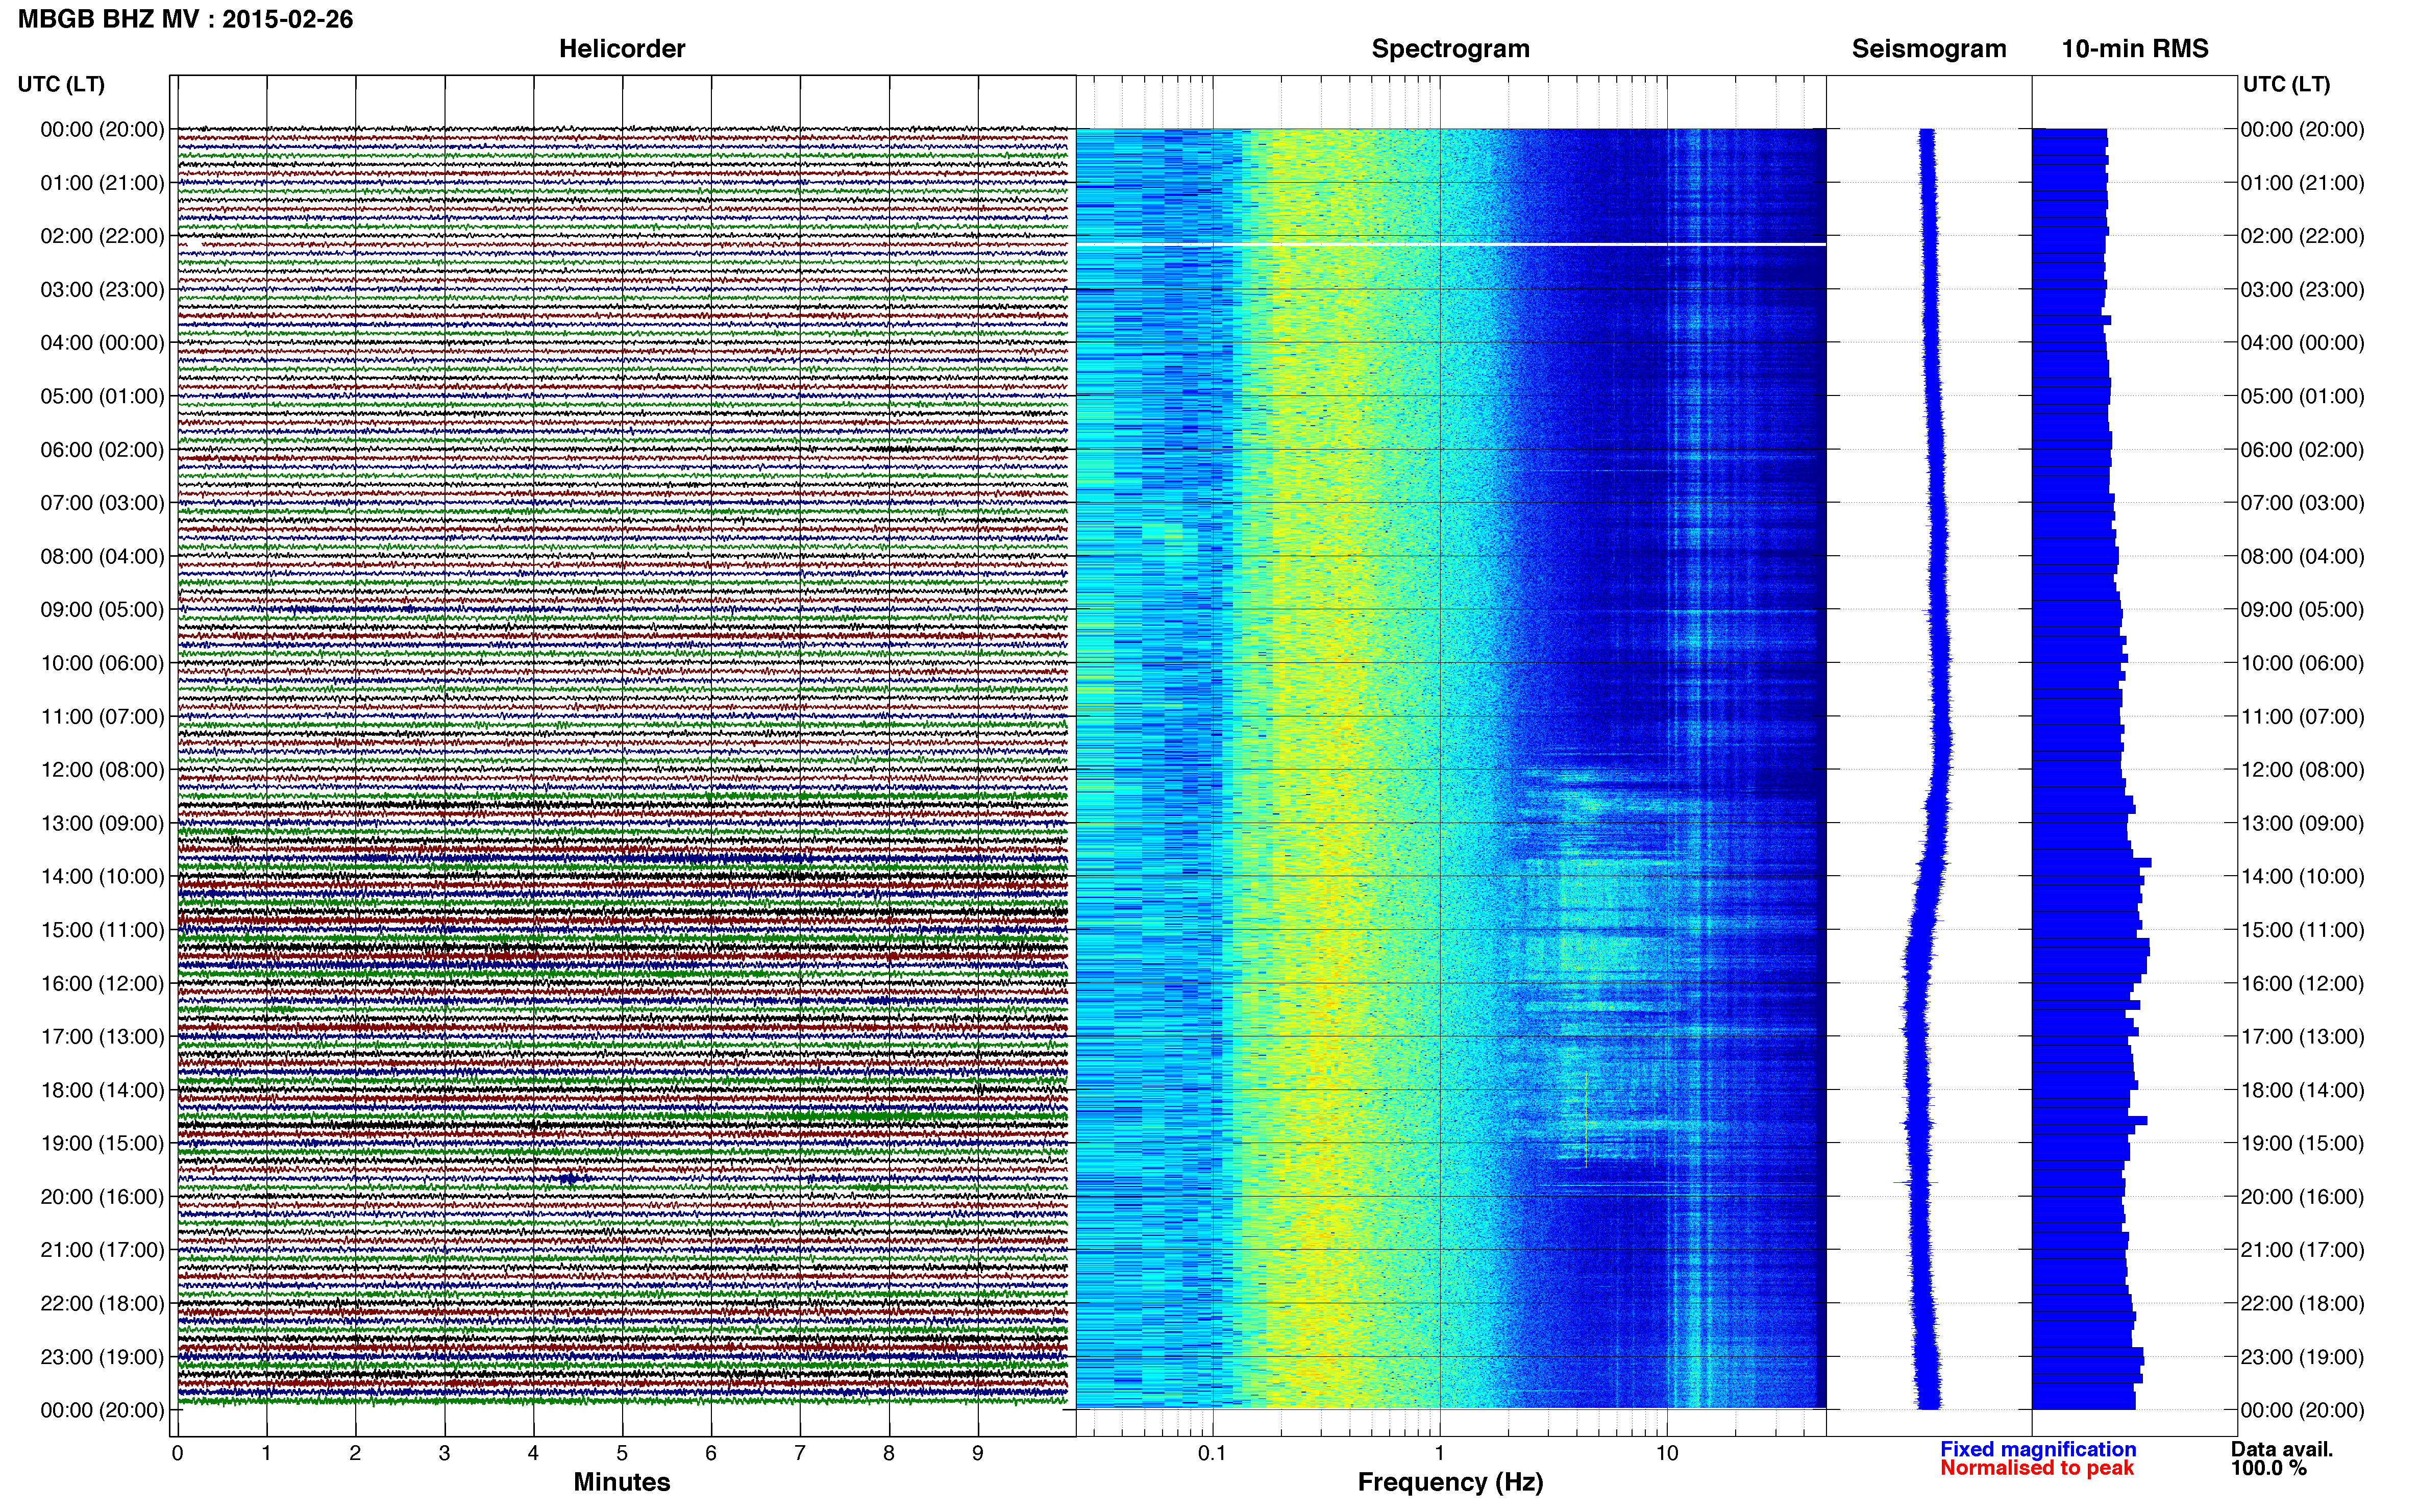Viewport: 2419px width, 1512px height.
Task: Click the white data gap line in spectrogram
Action: pos(1451,244)
